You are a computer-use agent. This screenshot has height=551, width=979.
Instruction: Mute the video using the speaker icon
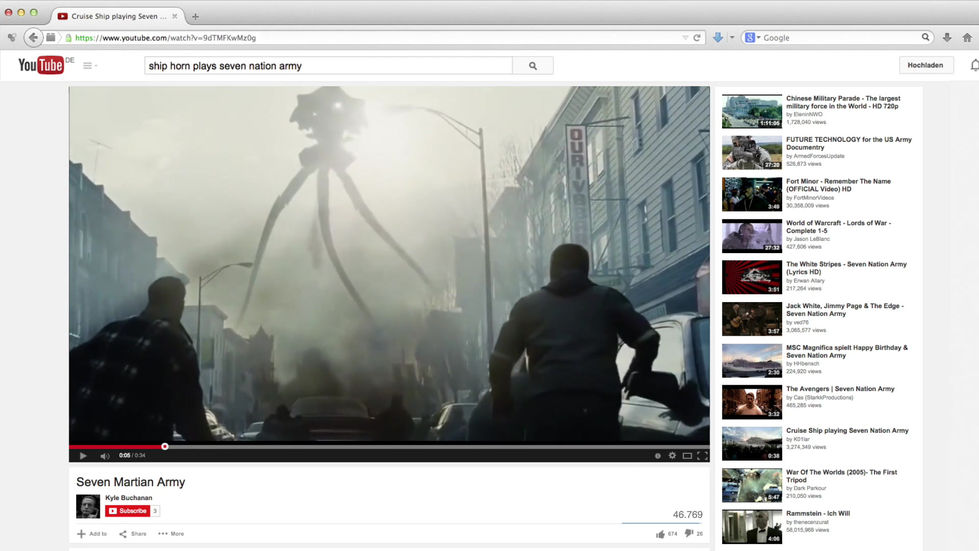104,456
